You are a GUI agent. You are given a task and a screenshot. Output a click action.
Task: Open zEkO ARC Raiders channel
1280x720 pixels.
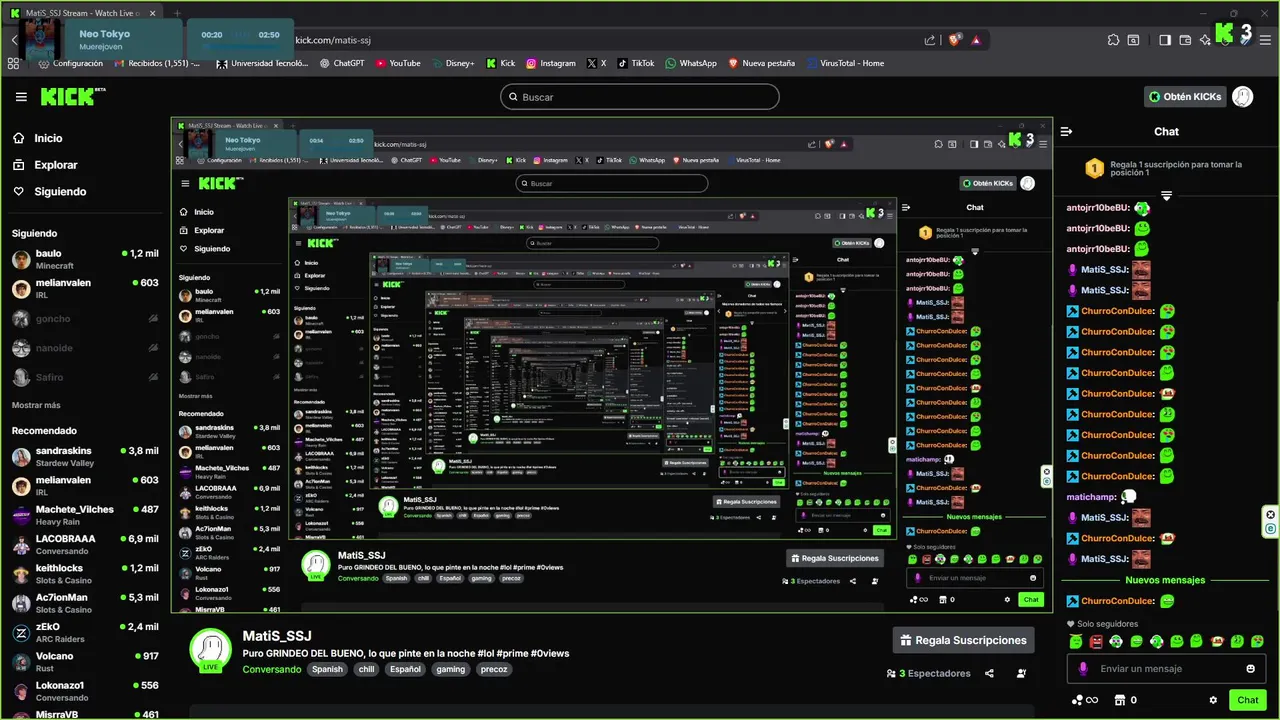(x=86, y=633)
